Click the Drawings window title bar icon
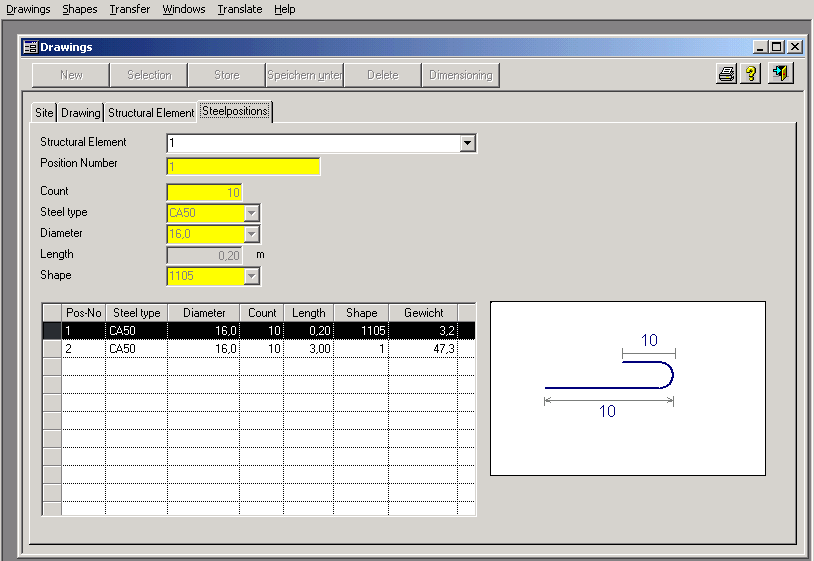 click(30, 46)
